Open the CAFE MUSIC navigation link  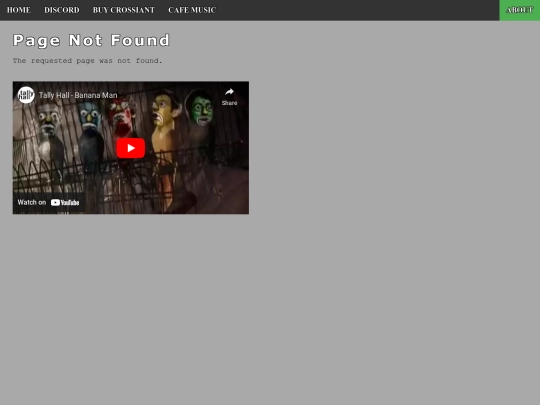click(192, 10)
